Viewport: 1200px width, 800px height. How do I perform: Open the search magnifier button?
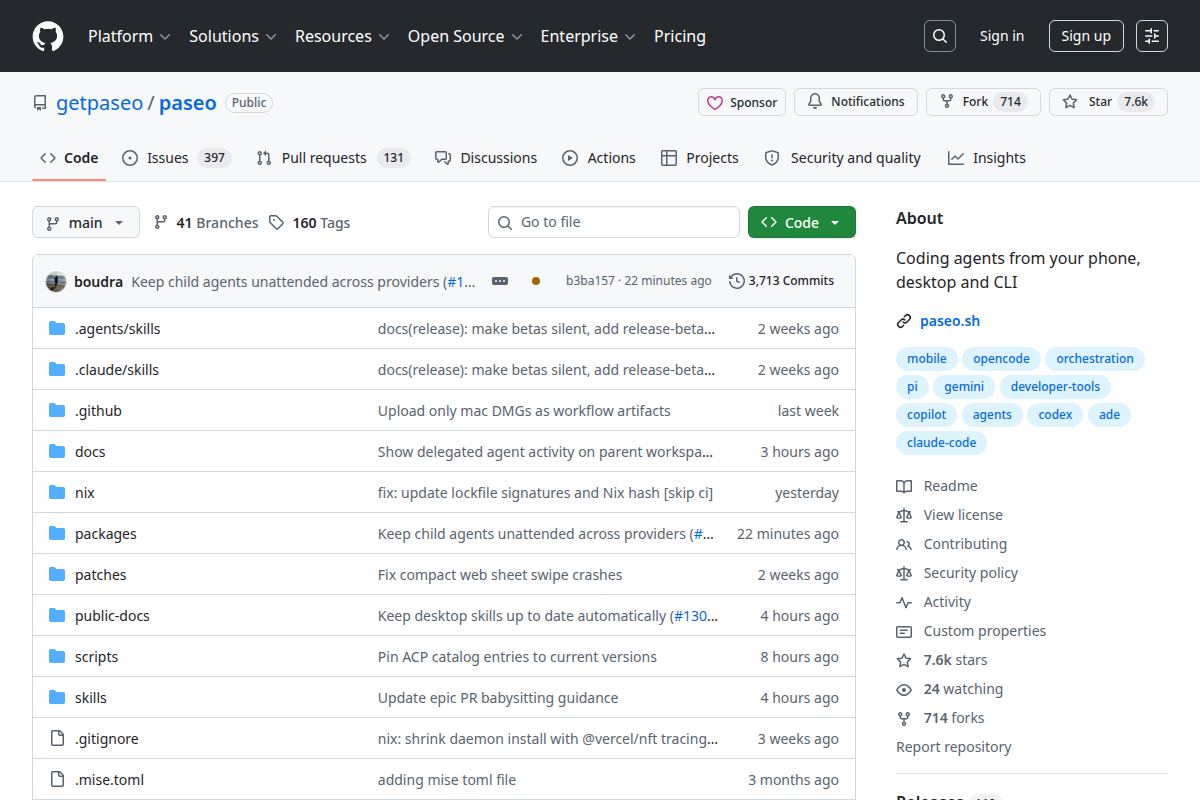[939, 36]
